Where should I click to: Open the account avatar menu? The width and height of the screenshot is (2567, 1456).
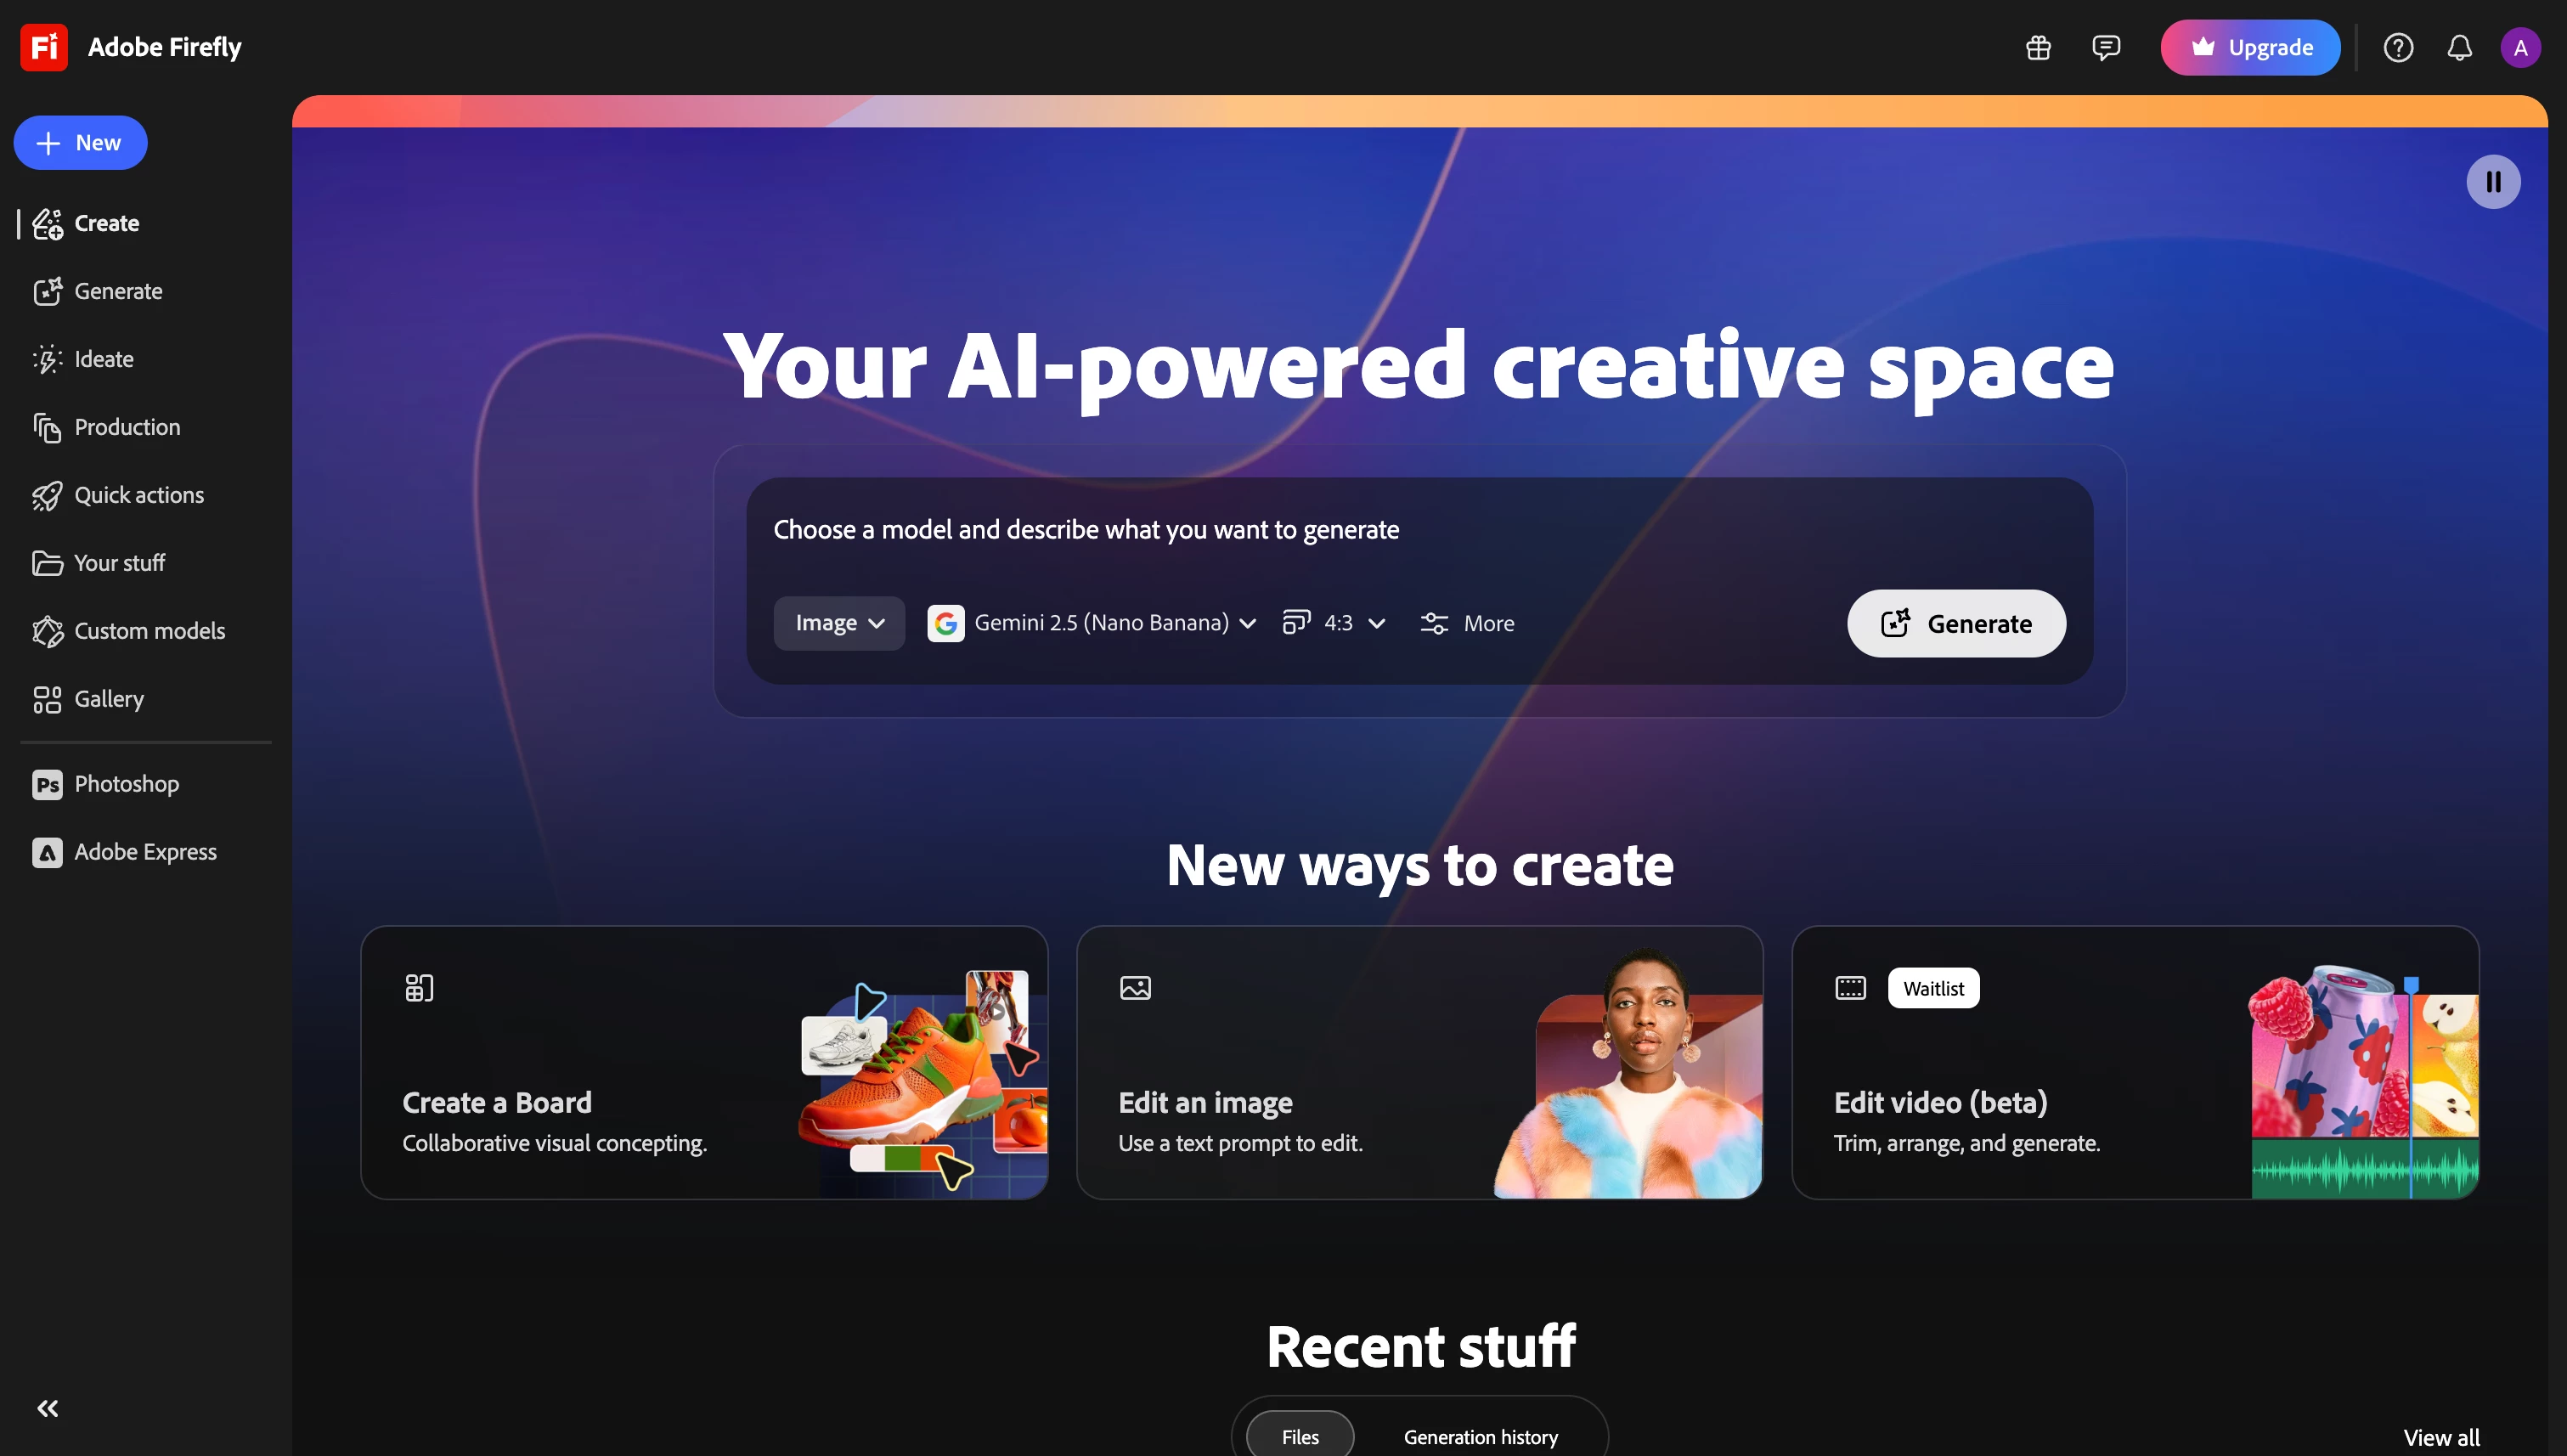2520,47
